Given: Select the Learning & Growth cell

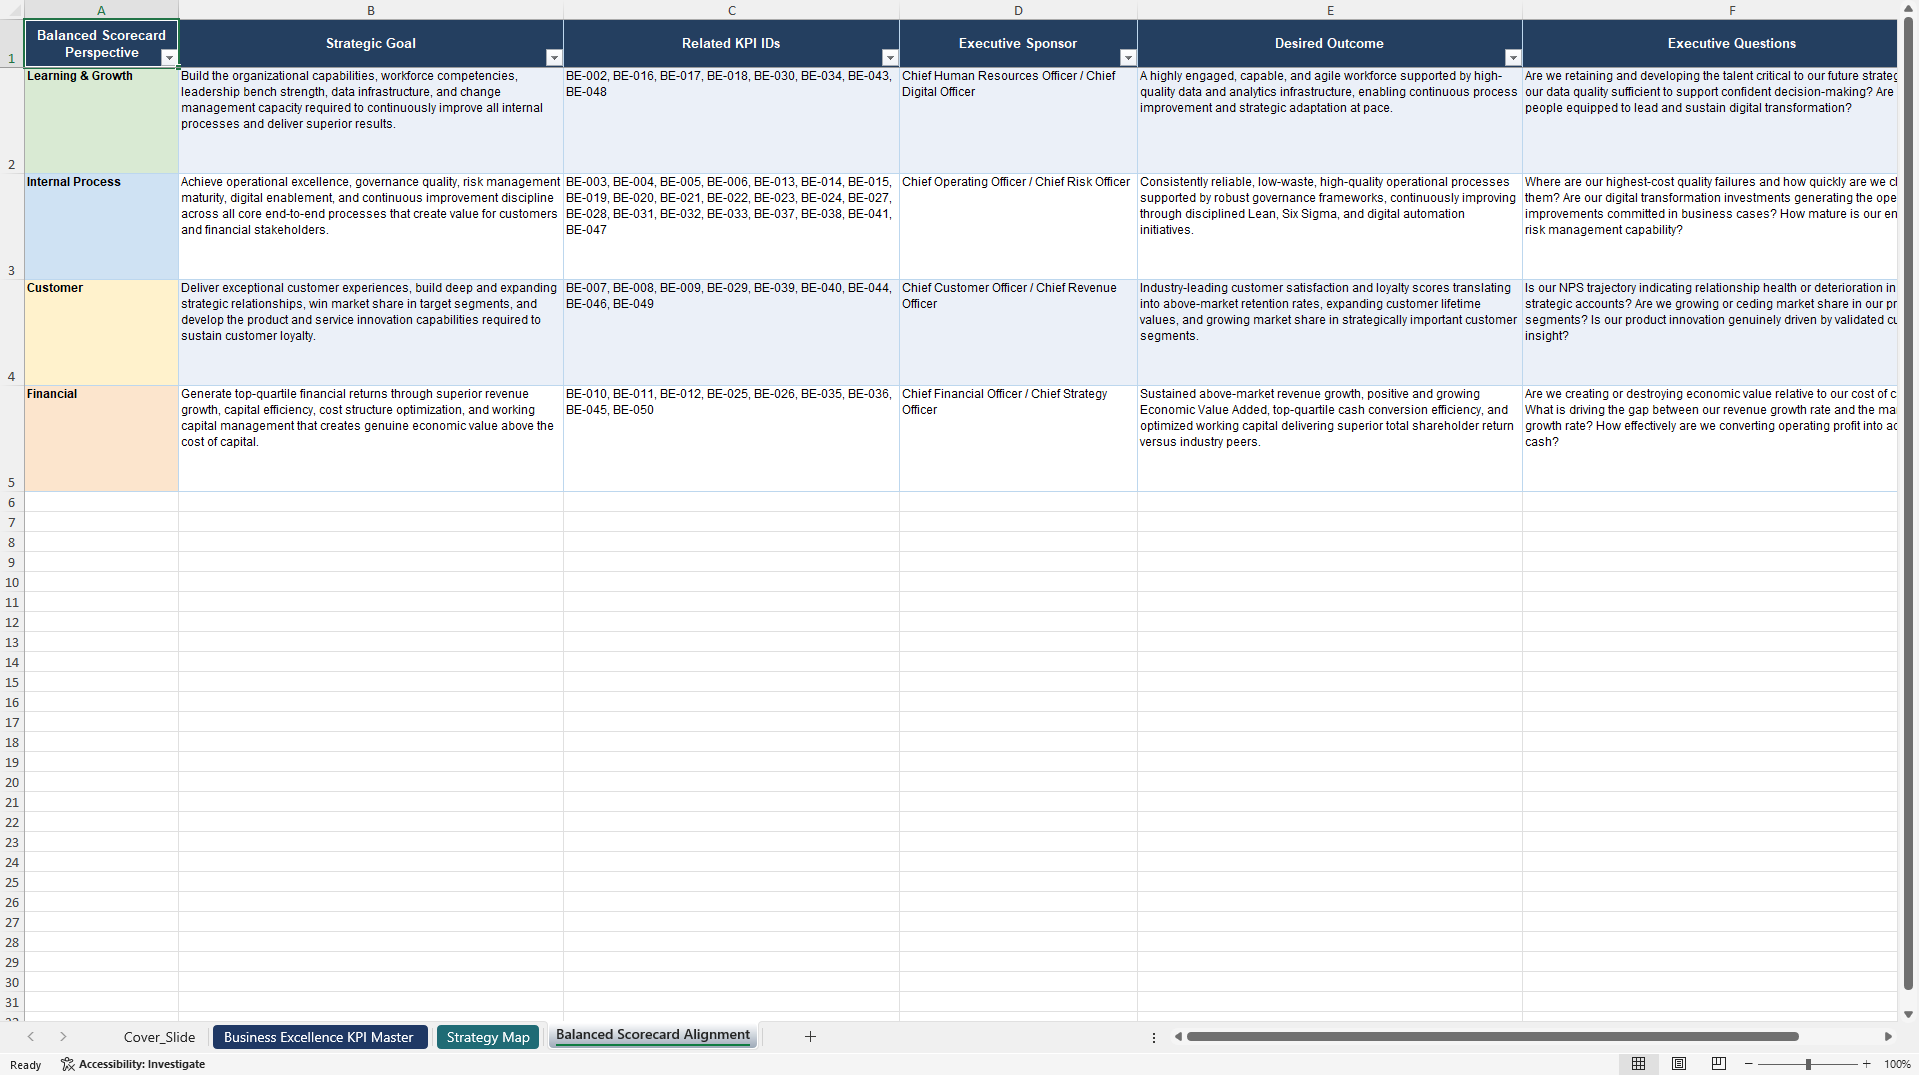Looking at the screenshot, I should [101, 121].
